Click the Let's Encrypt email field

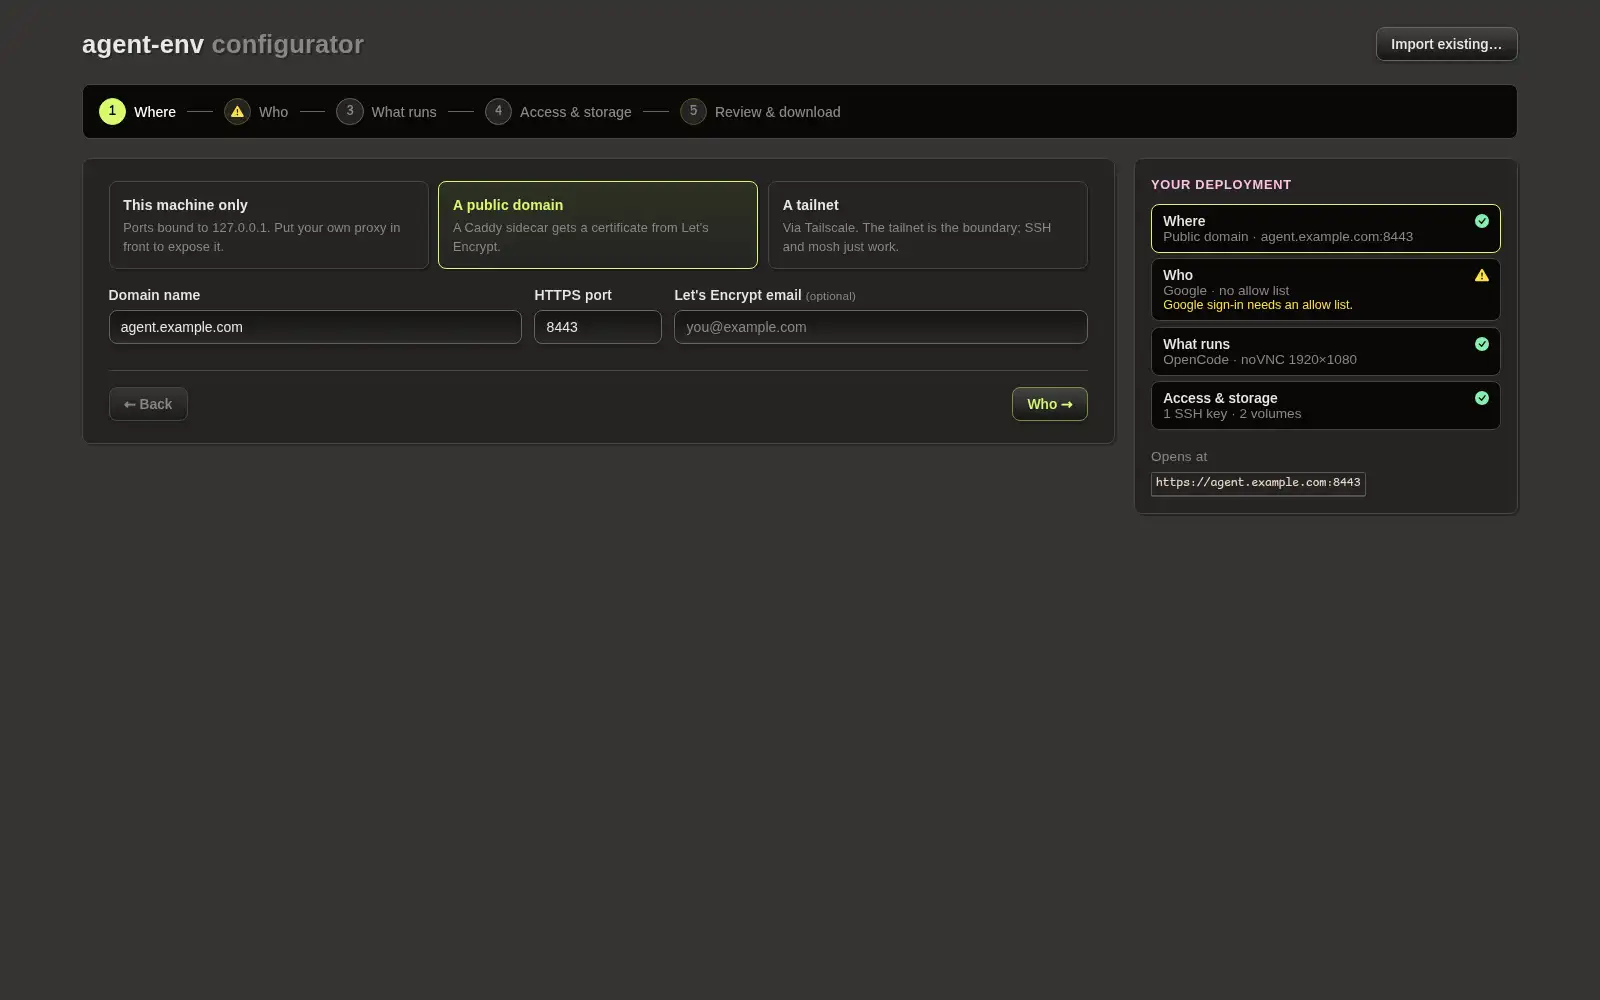pyautogui.click(x=881, y=327)
